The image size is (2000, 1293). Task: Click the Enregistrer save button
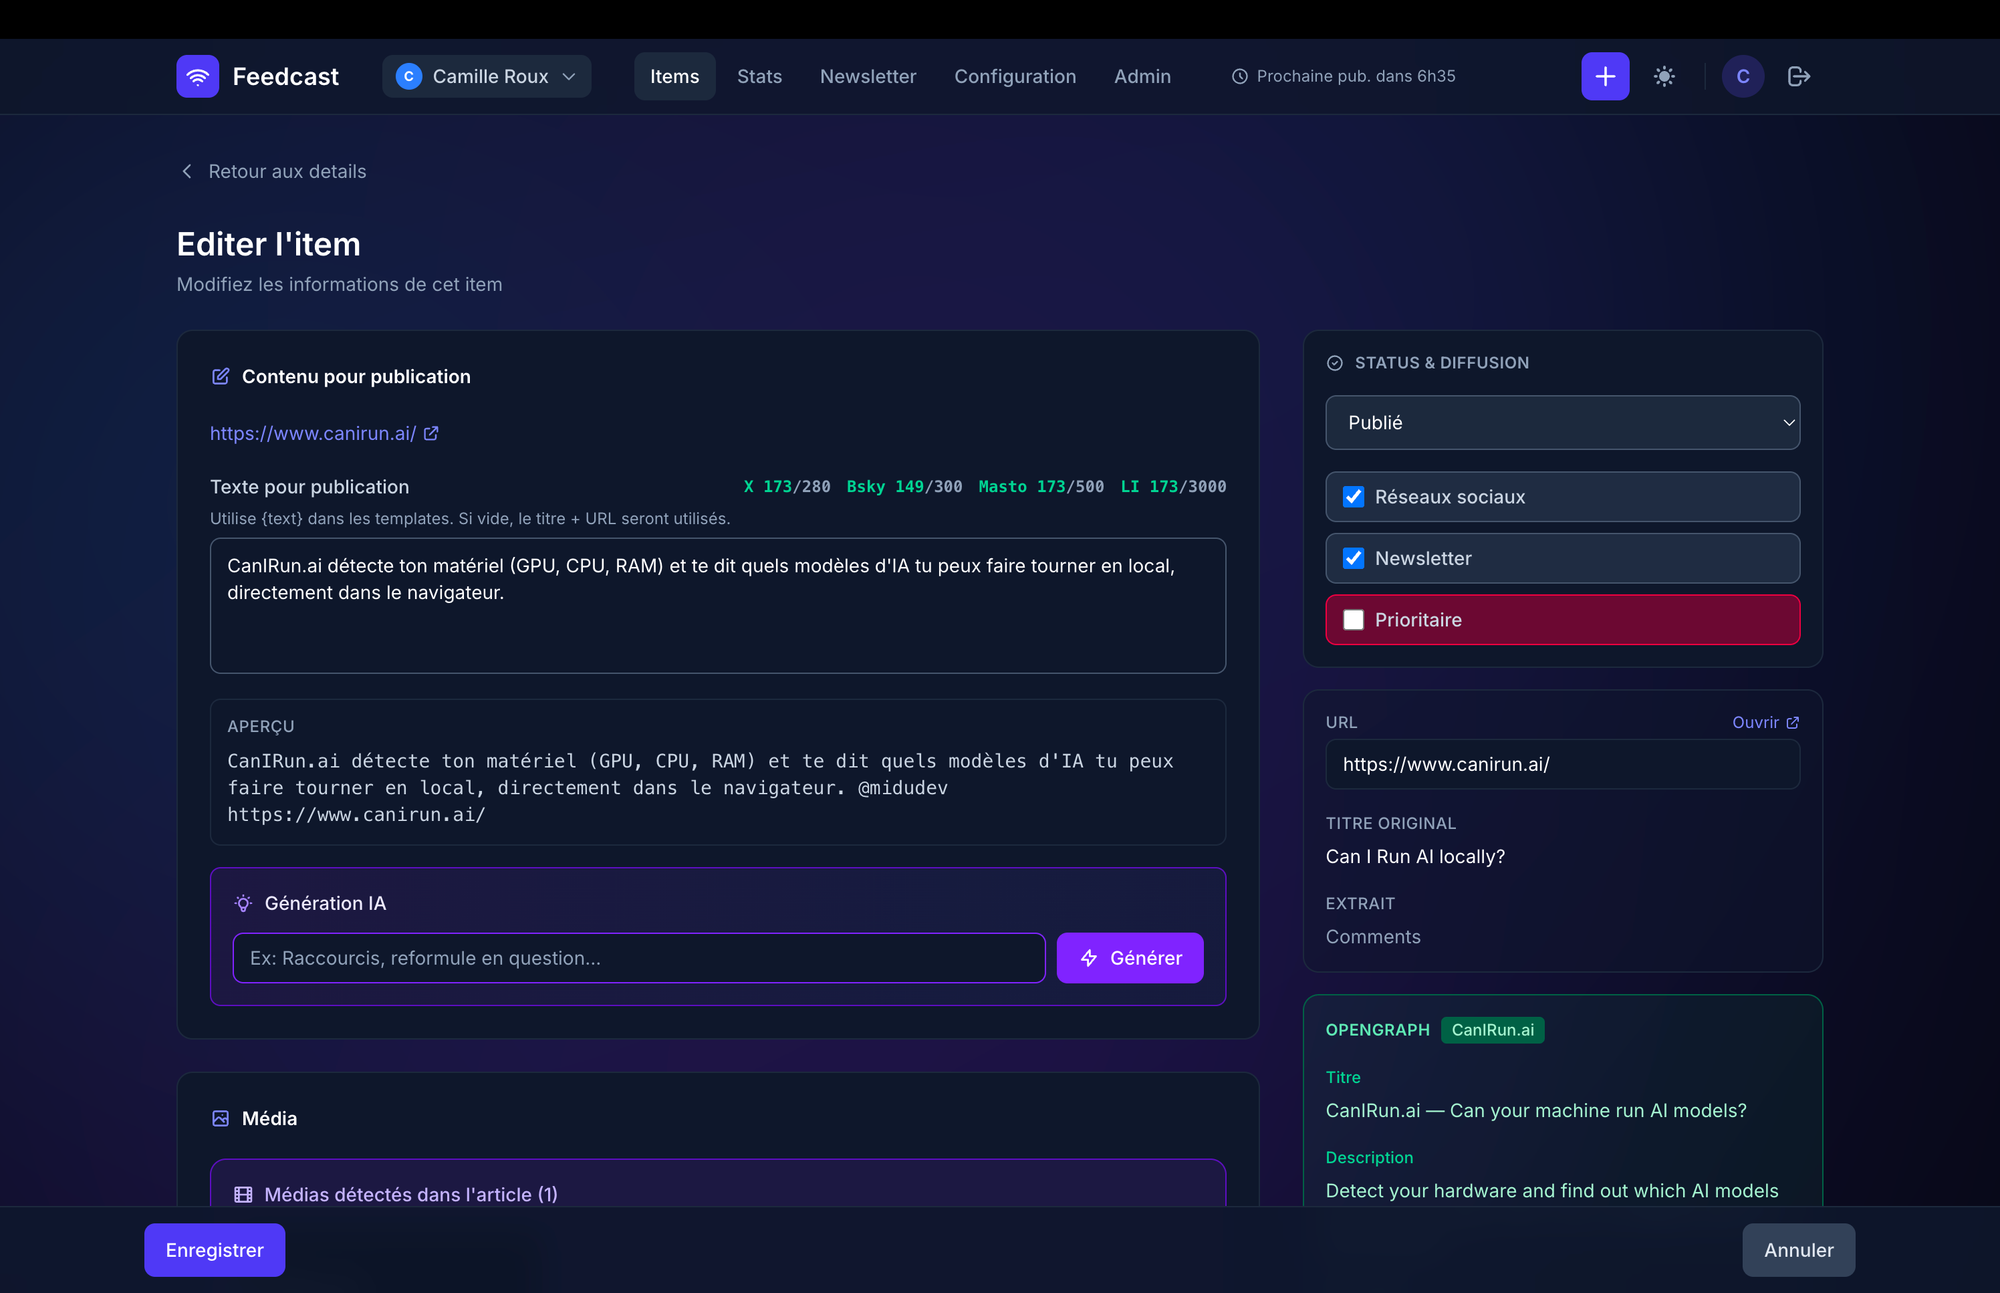coord(214,1250)
